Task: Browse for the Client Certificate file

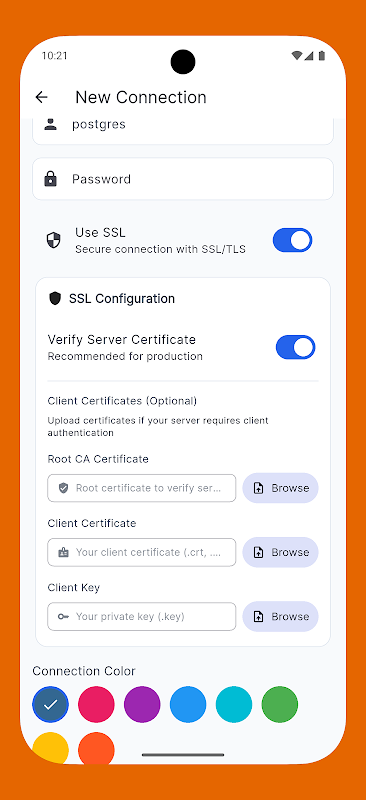Action: (x=280, y=553)
